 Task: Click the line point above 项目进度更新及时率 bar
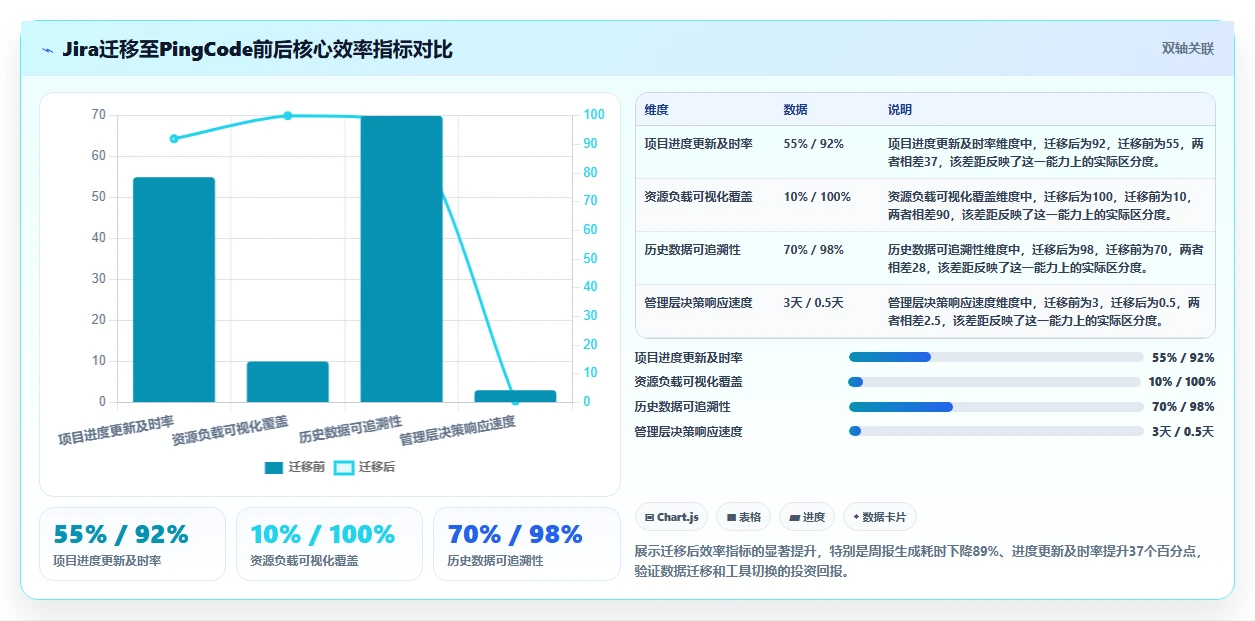click(174, 139)
